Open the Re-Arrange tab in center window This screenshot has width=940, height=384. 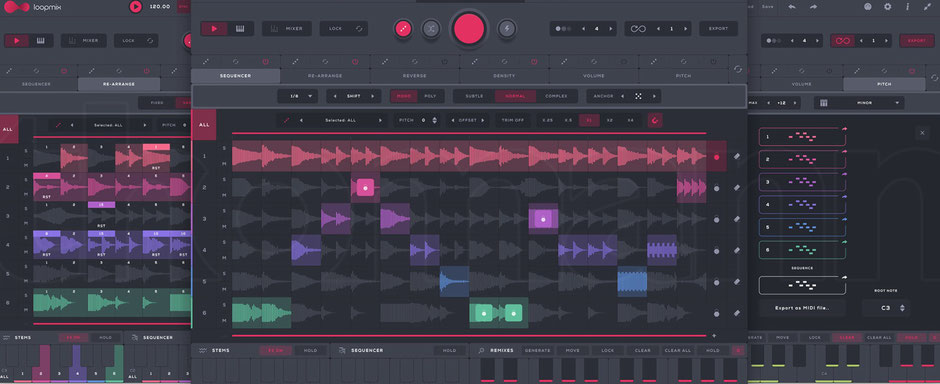point(325,76)
